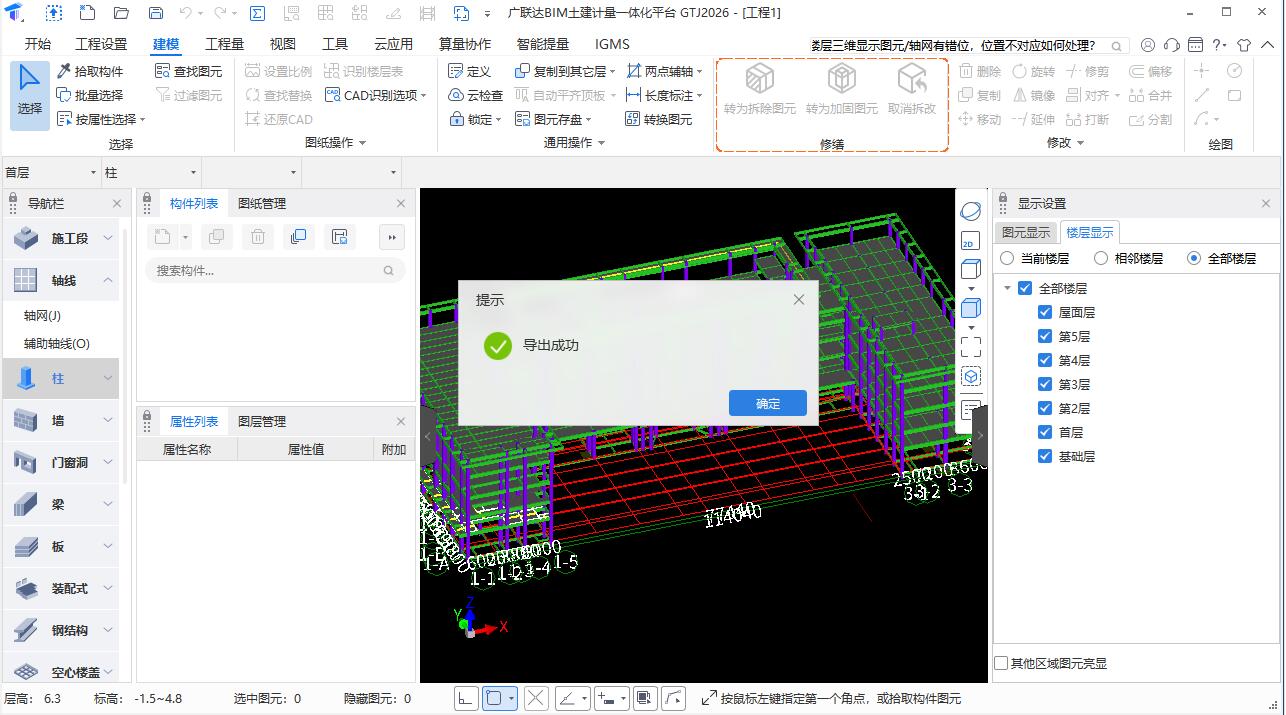Expand the 墙 navigation section
The height and width of the screenshot is (715, 1286).
pos(108,420)
